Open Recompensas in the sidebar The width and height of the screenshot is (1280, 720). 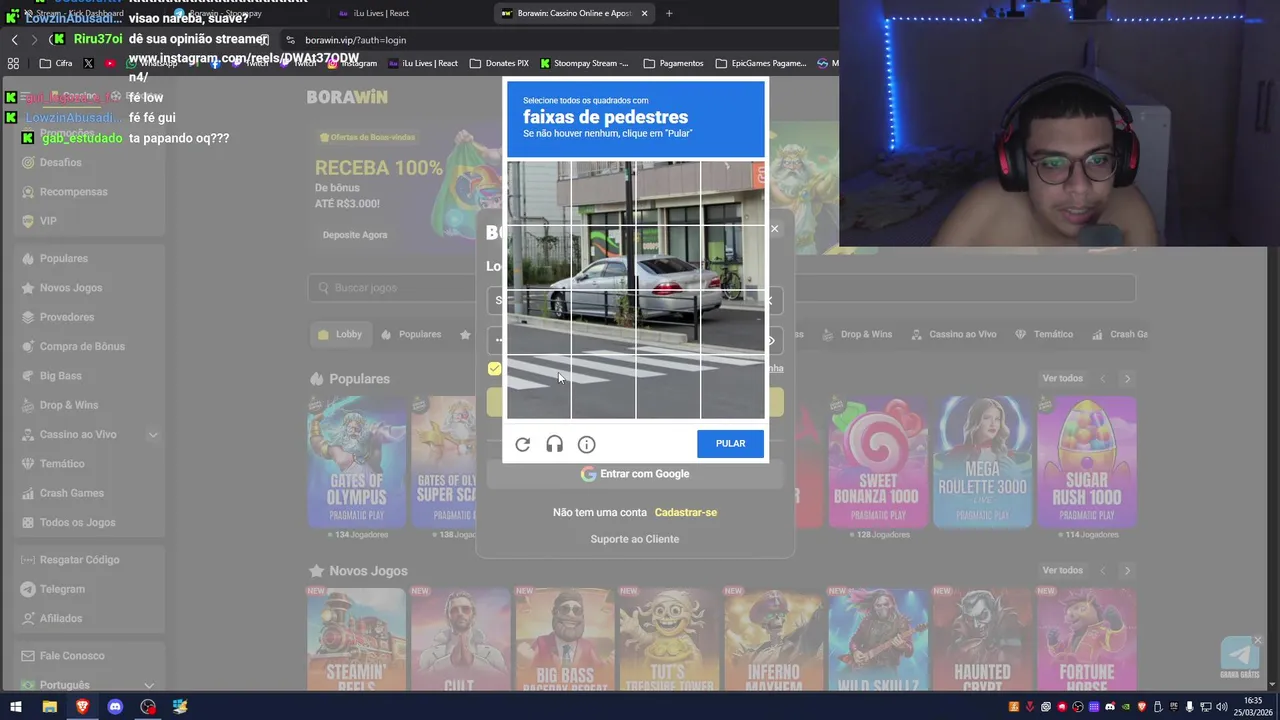[x=73, y=191]
